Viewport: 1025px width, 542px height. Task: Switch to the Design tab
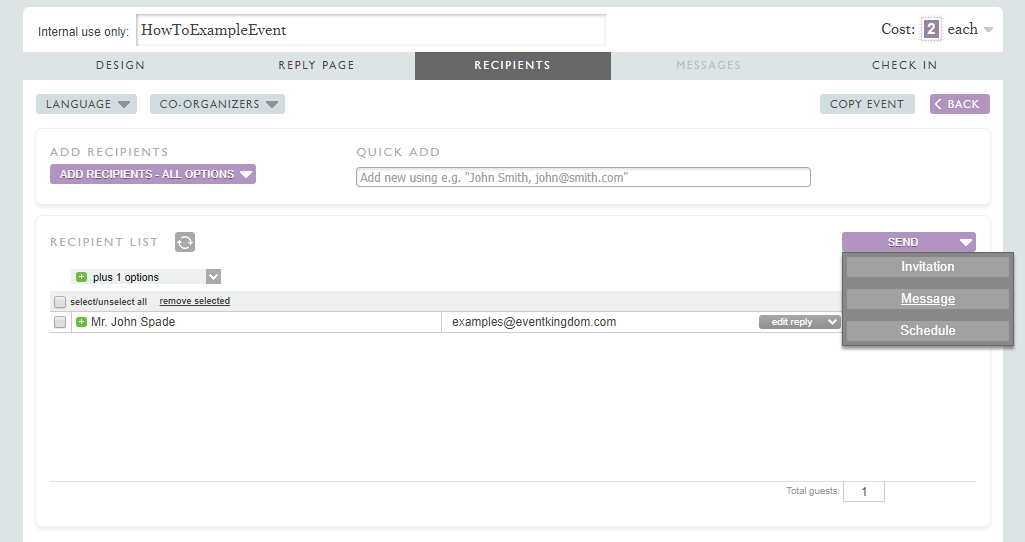pos(120,65)
